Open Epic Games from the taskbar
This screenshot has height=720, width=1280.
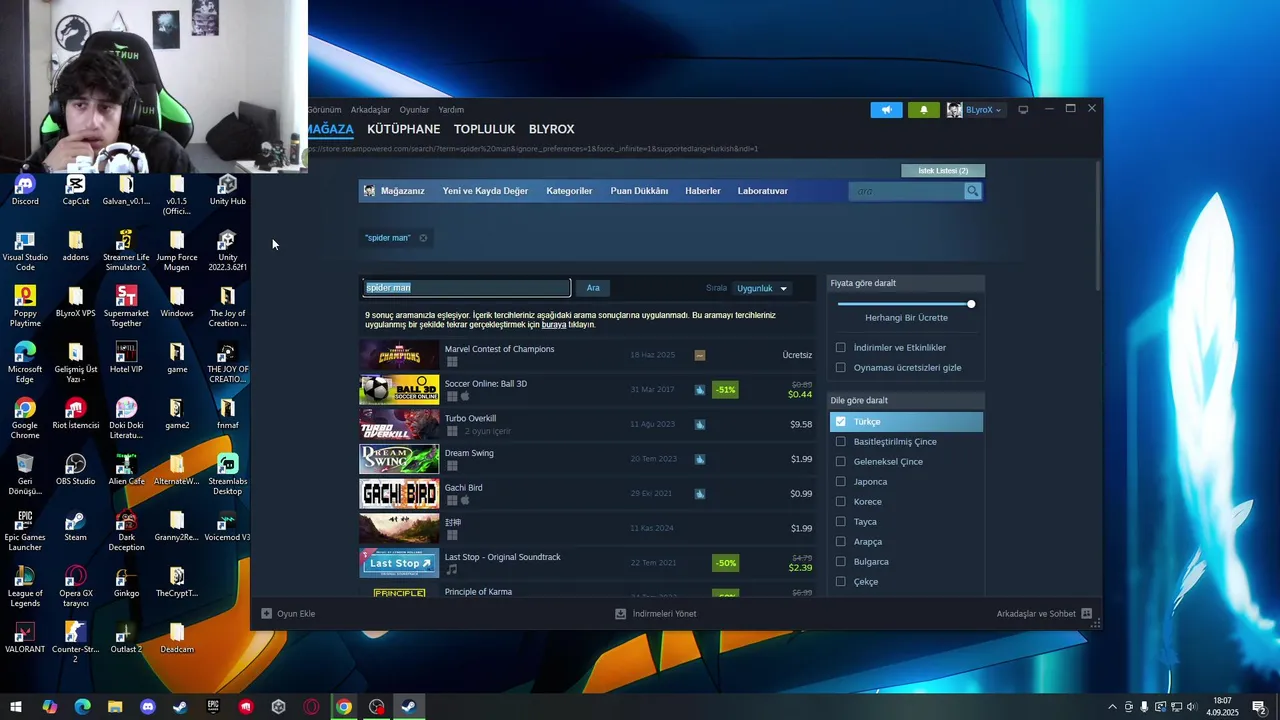[x=213, y=707]
